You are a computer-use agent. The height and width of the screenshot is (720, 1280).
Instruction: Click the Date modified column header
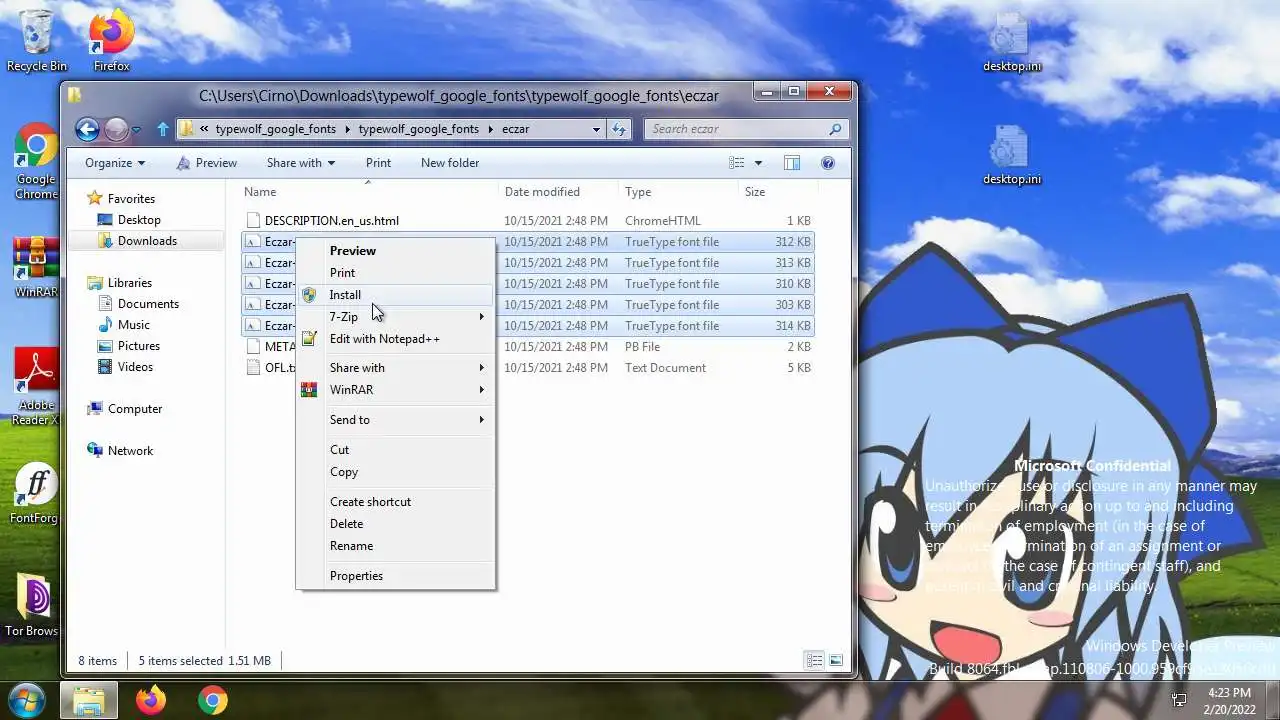[x=558, y=192]
